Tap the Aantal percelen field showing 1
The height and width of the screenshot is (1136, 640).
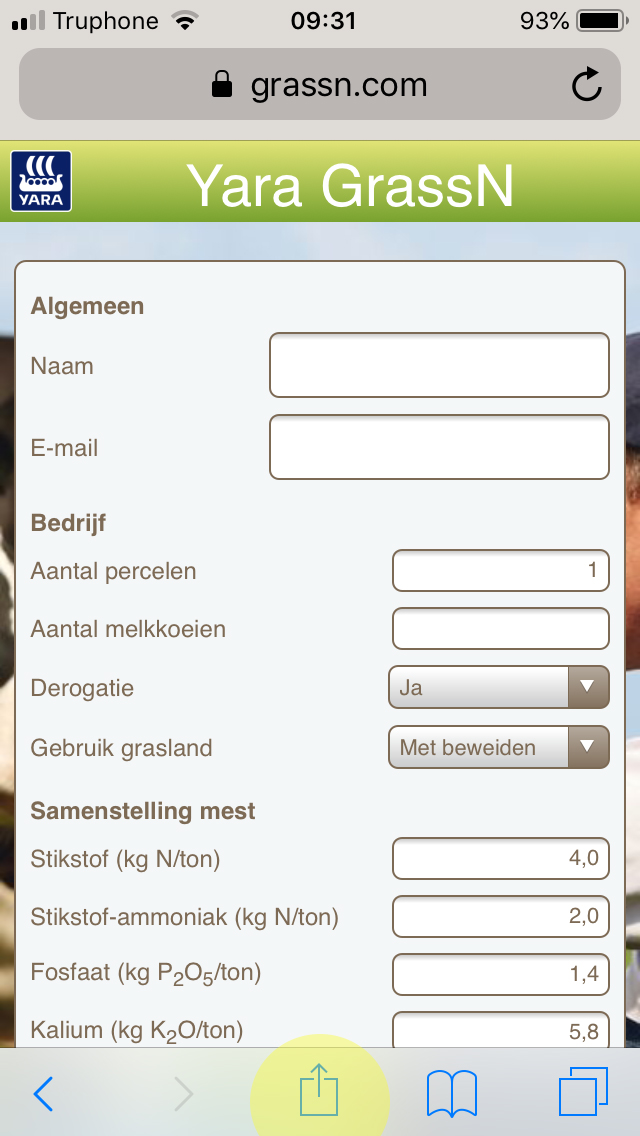pyautogui.click(x=500, y=570)
